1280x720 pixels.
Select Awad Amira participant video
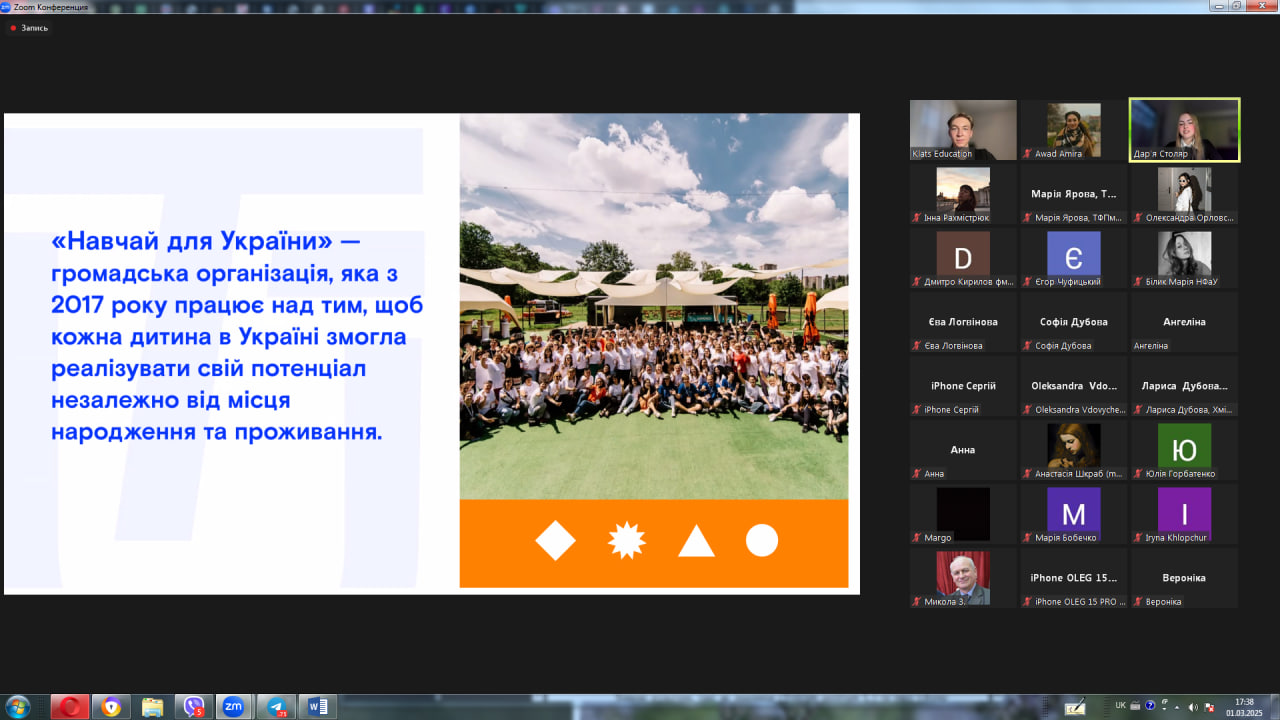click(x=1074, y=130)
